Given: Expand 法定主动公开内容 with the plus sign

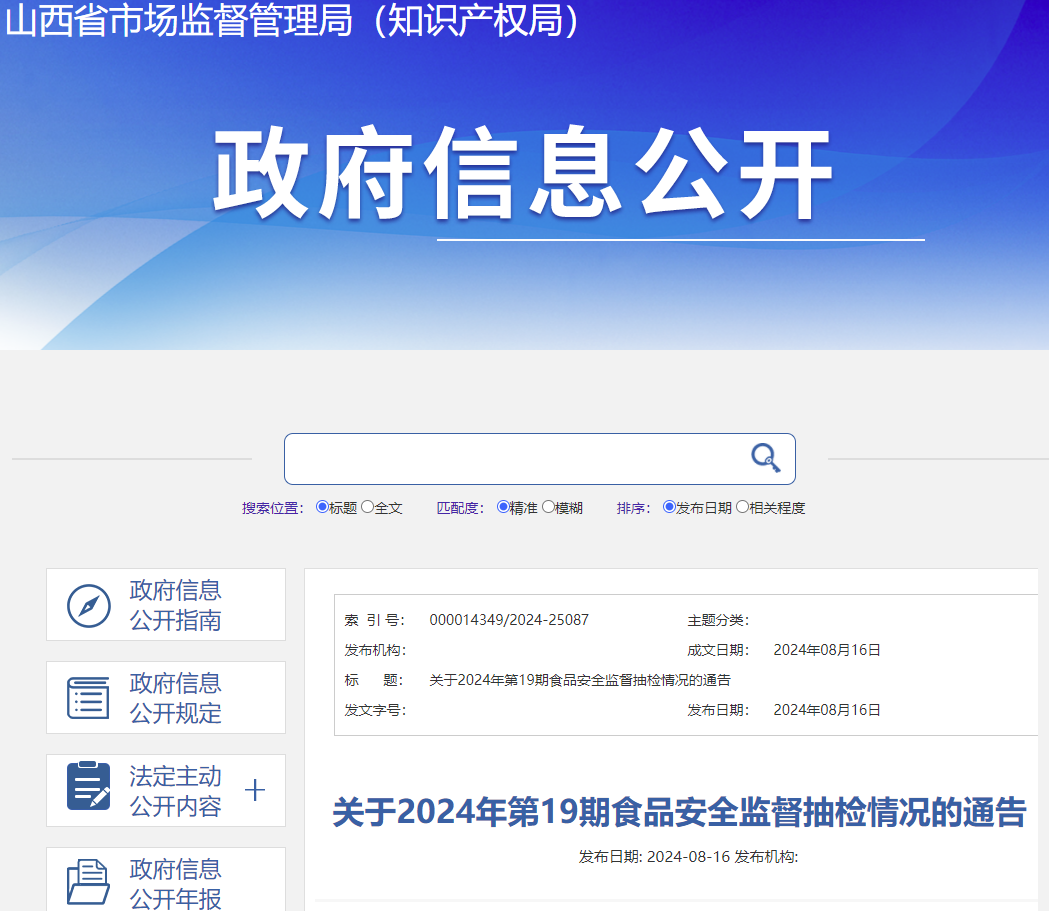Looking at the screenshot, I should tap(255, 791).
